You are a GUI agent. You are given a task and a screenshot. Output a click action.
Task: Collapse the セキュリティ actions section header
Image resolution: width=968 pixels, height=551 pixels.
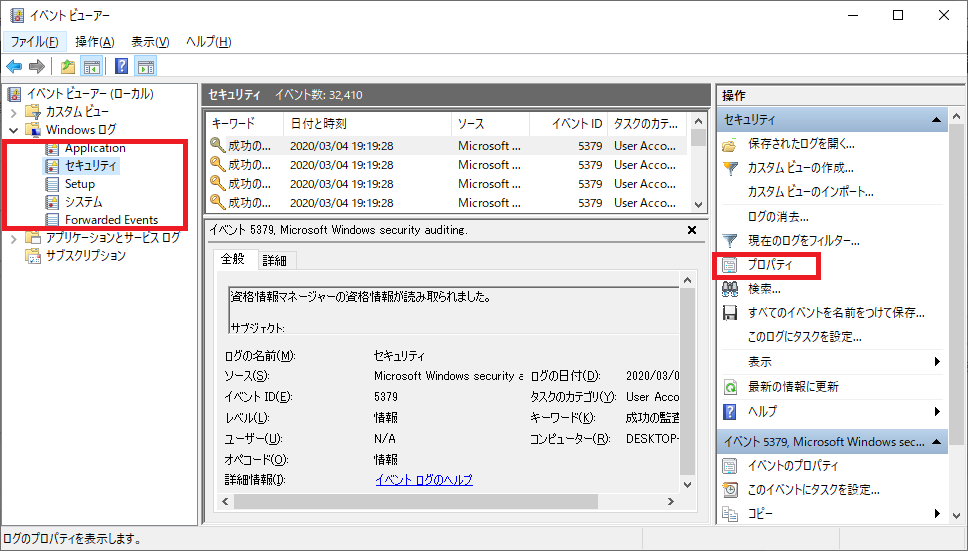pos(937,120)
